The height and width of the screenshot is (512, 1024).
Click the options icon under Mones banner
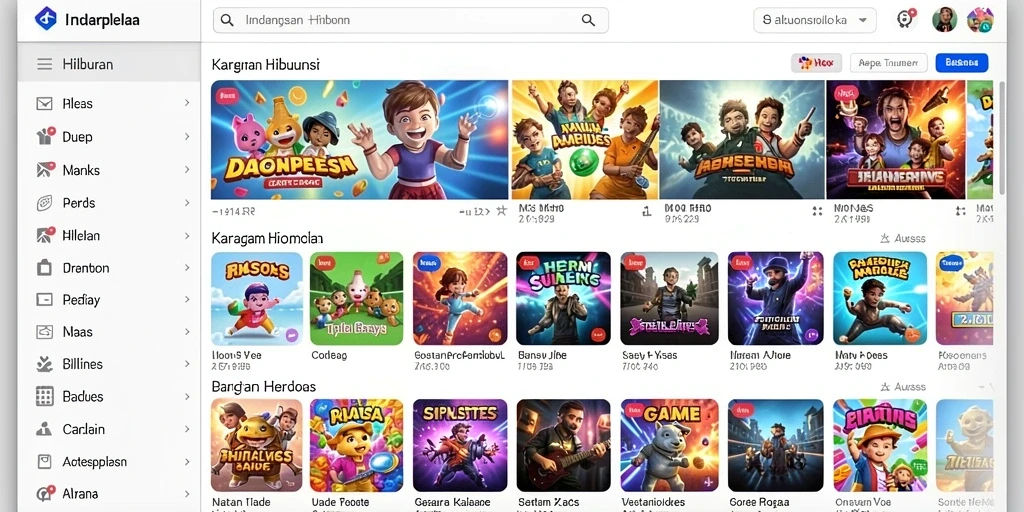[960, 211]
